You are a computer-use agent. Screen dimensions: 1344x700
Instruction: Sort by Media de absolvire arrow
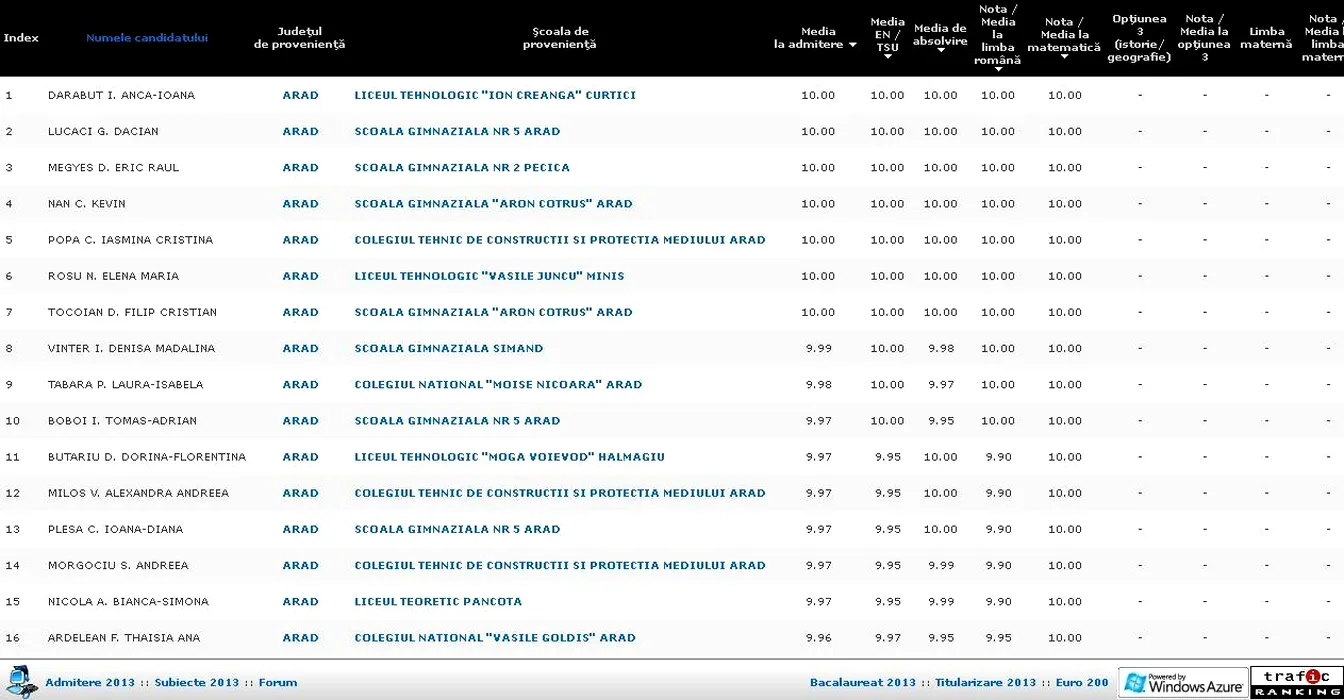[940, 50]
